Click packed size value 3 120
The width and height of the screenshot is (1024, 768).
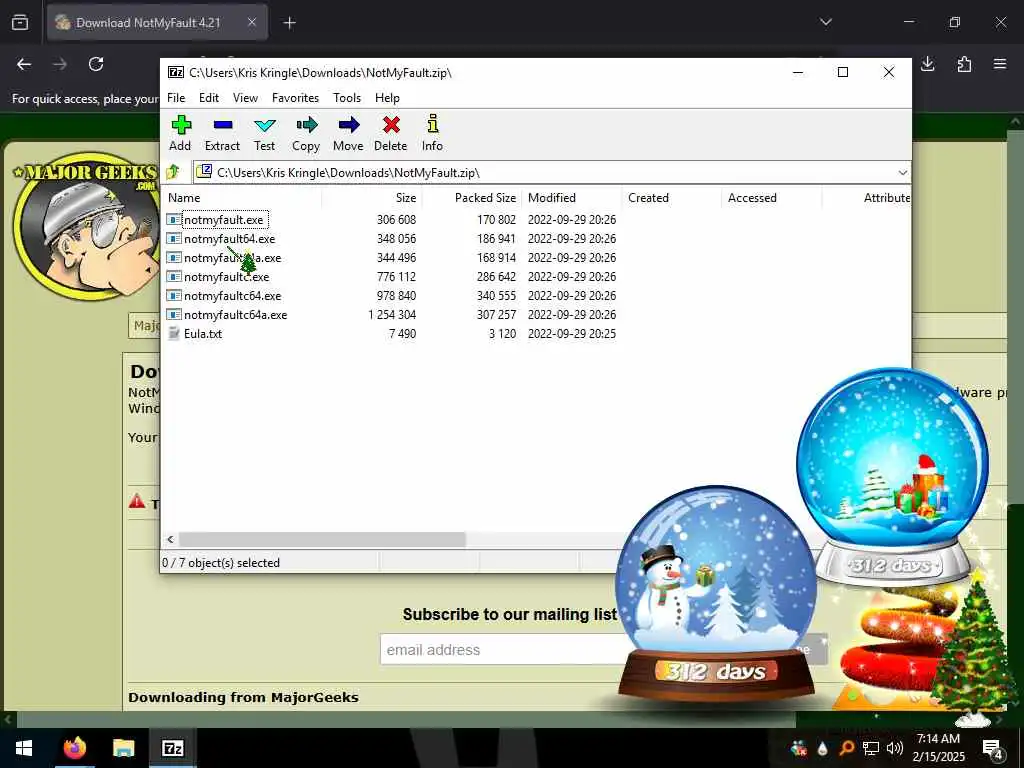[502, 333]
